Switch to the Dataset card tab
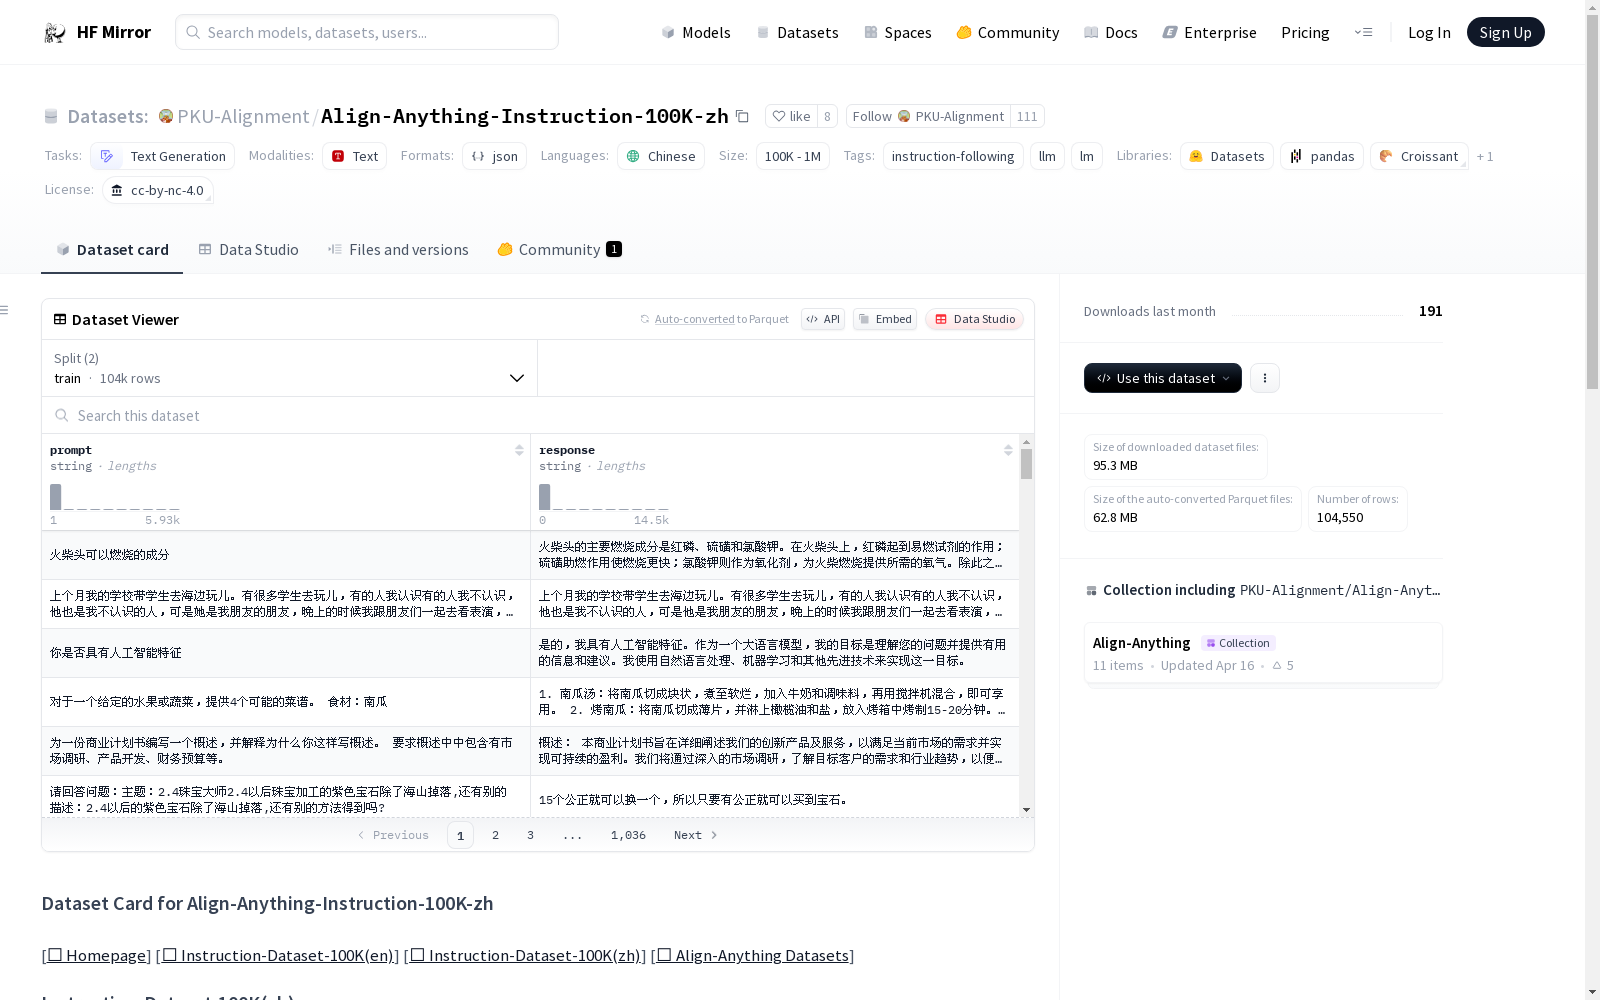The height and width of the screenshot is (1000, 1600). 112,250
